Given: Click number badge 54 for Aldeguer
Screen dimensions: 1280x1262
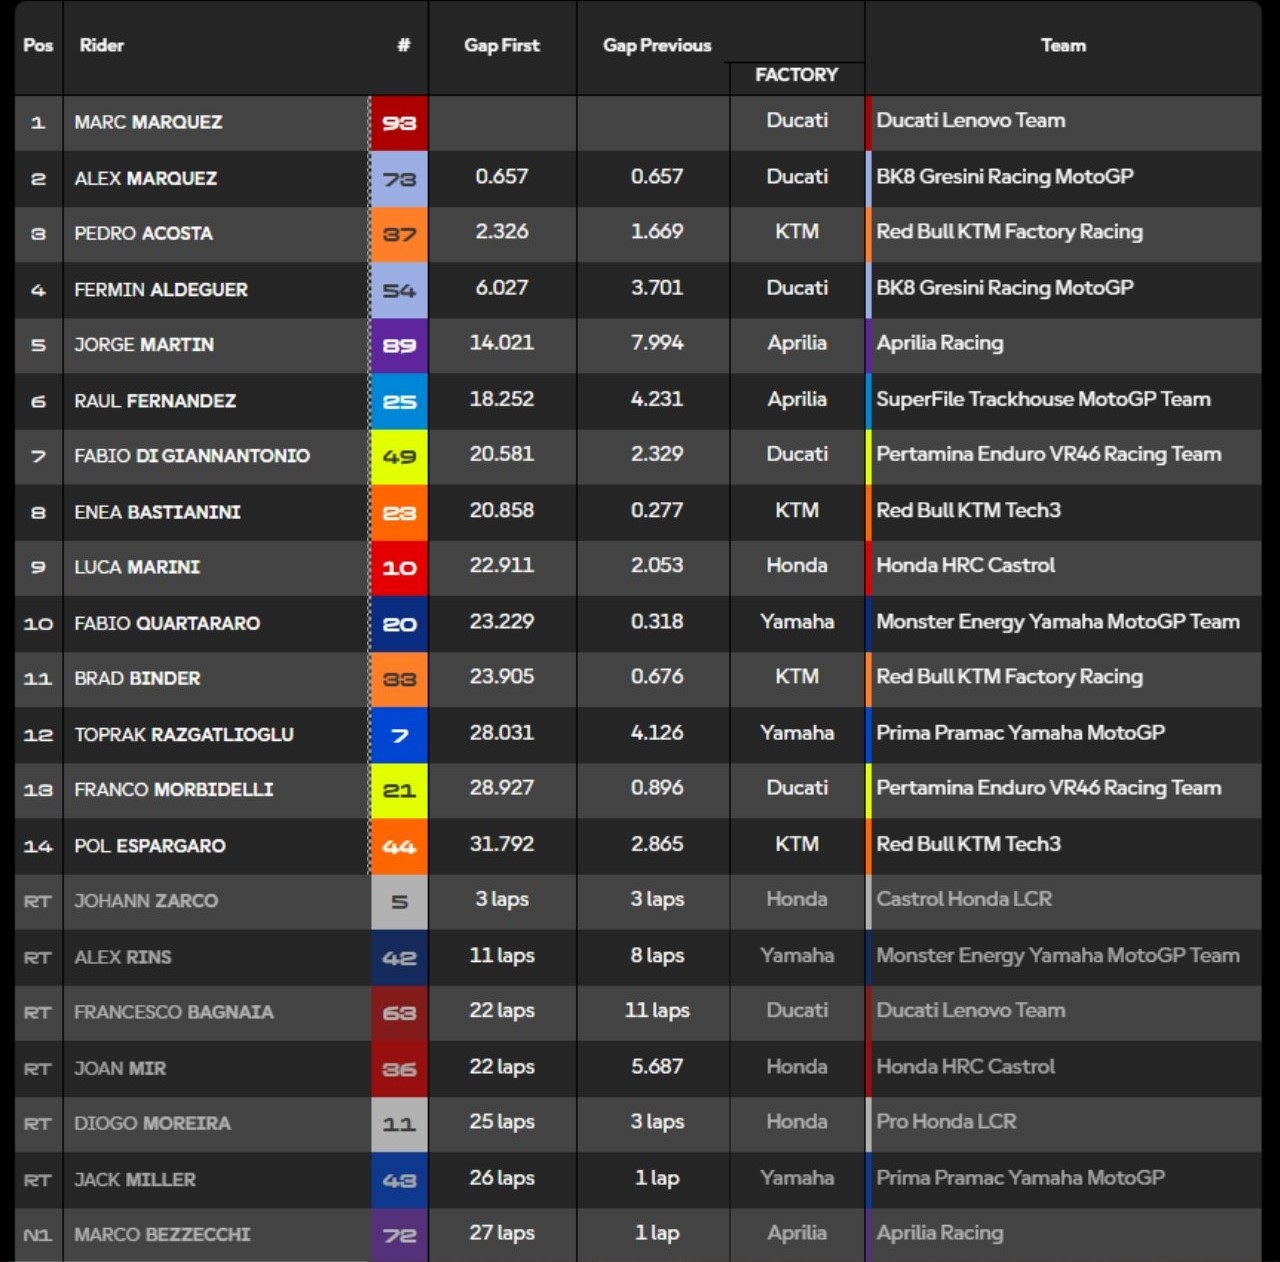Looking at the screenshot, I should click(399, 290).
